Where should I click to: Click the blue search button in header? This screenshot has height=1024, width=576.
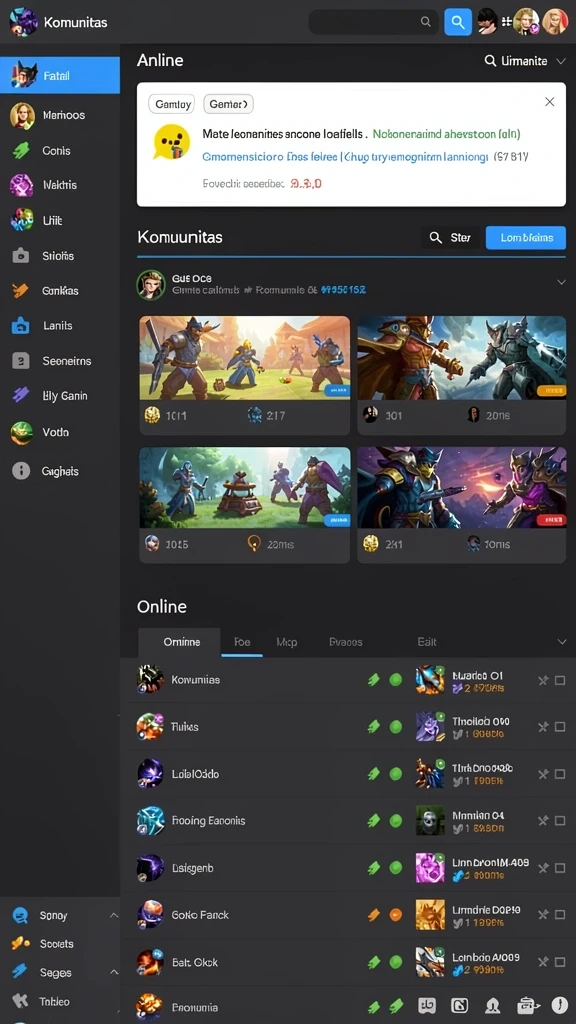458,22
